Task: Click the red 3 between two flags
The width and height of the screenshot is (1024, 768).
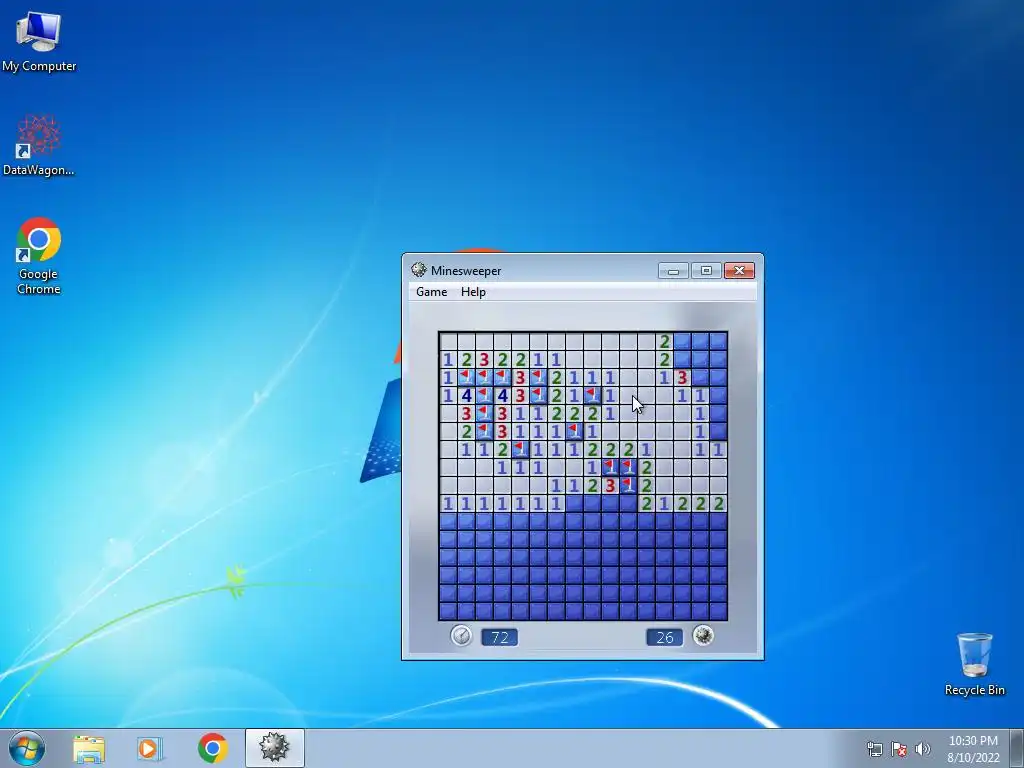Action: point(520,377)
